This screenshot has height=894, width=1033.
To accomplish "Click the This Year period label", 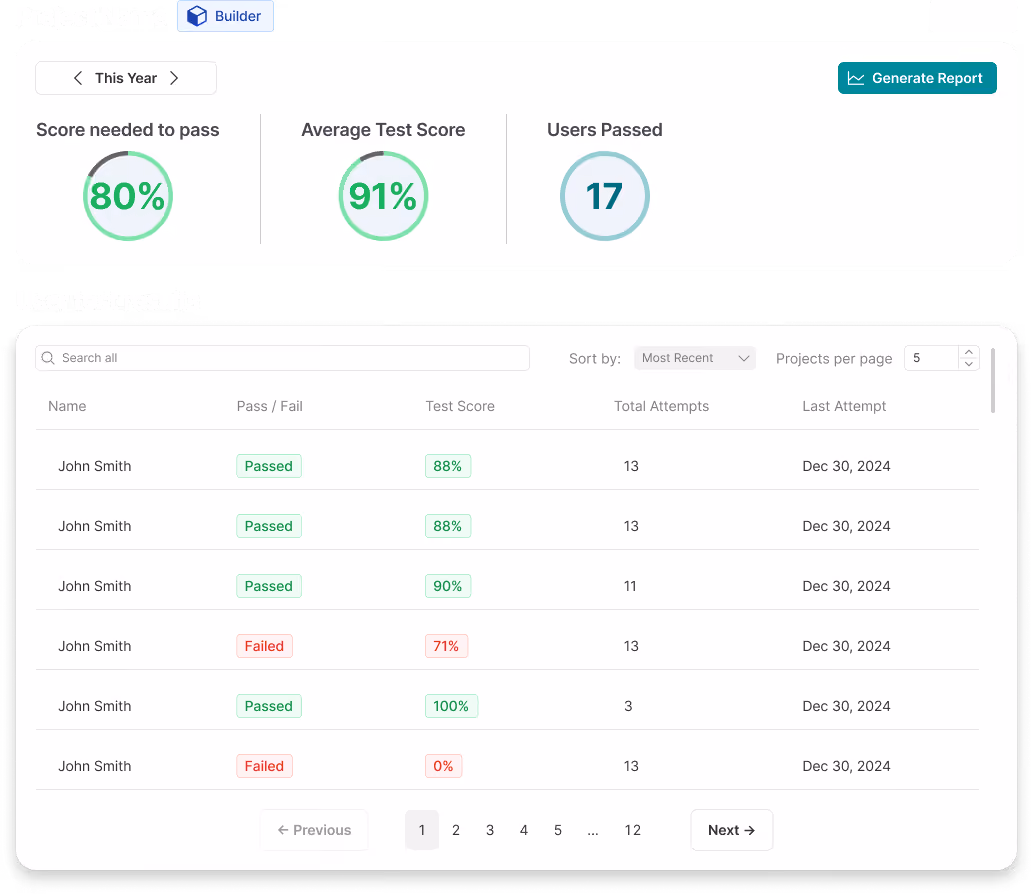I will pos(126,78).
